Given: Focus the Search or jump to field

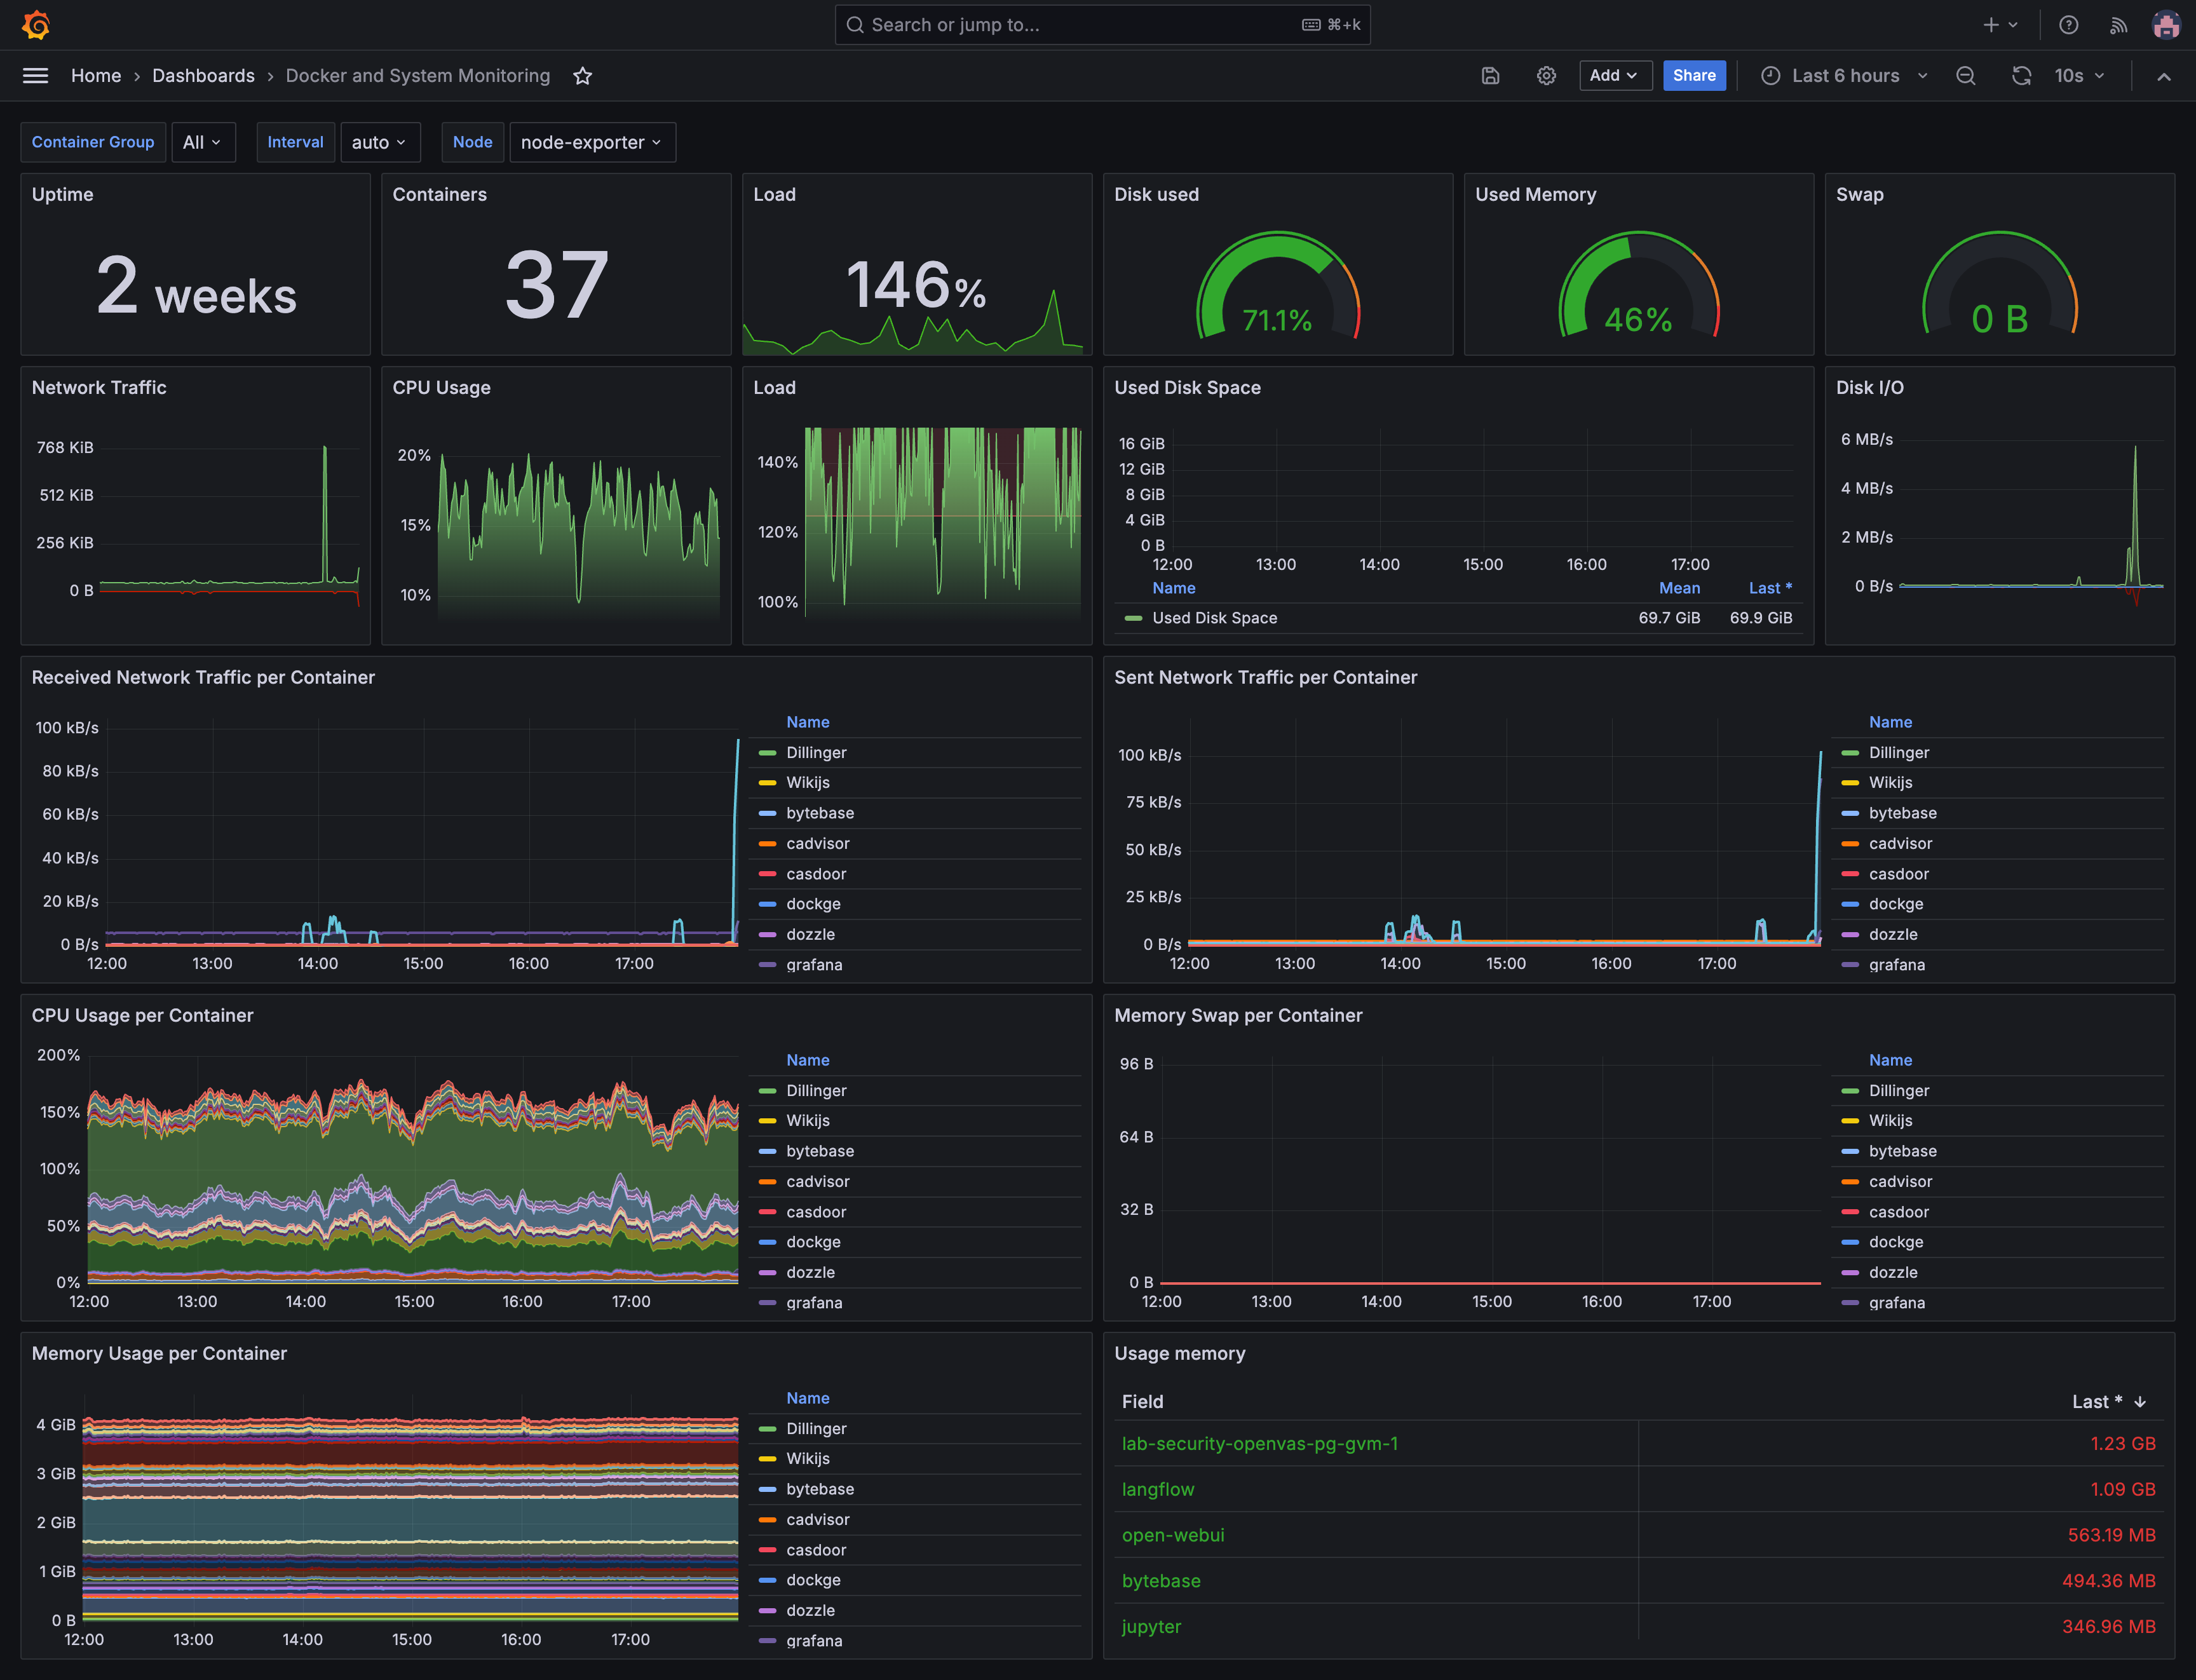Looking at the screenshot, I should pos(1102,25).
